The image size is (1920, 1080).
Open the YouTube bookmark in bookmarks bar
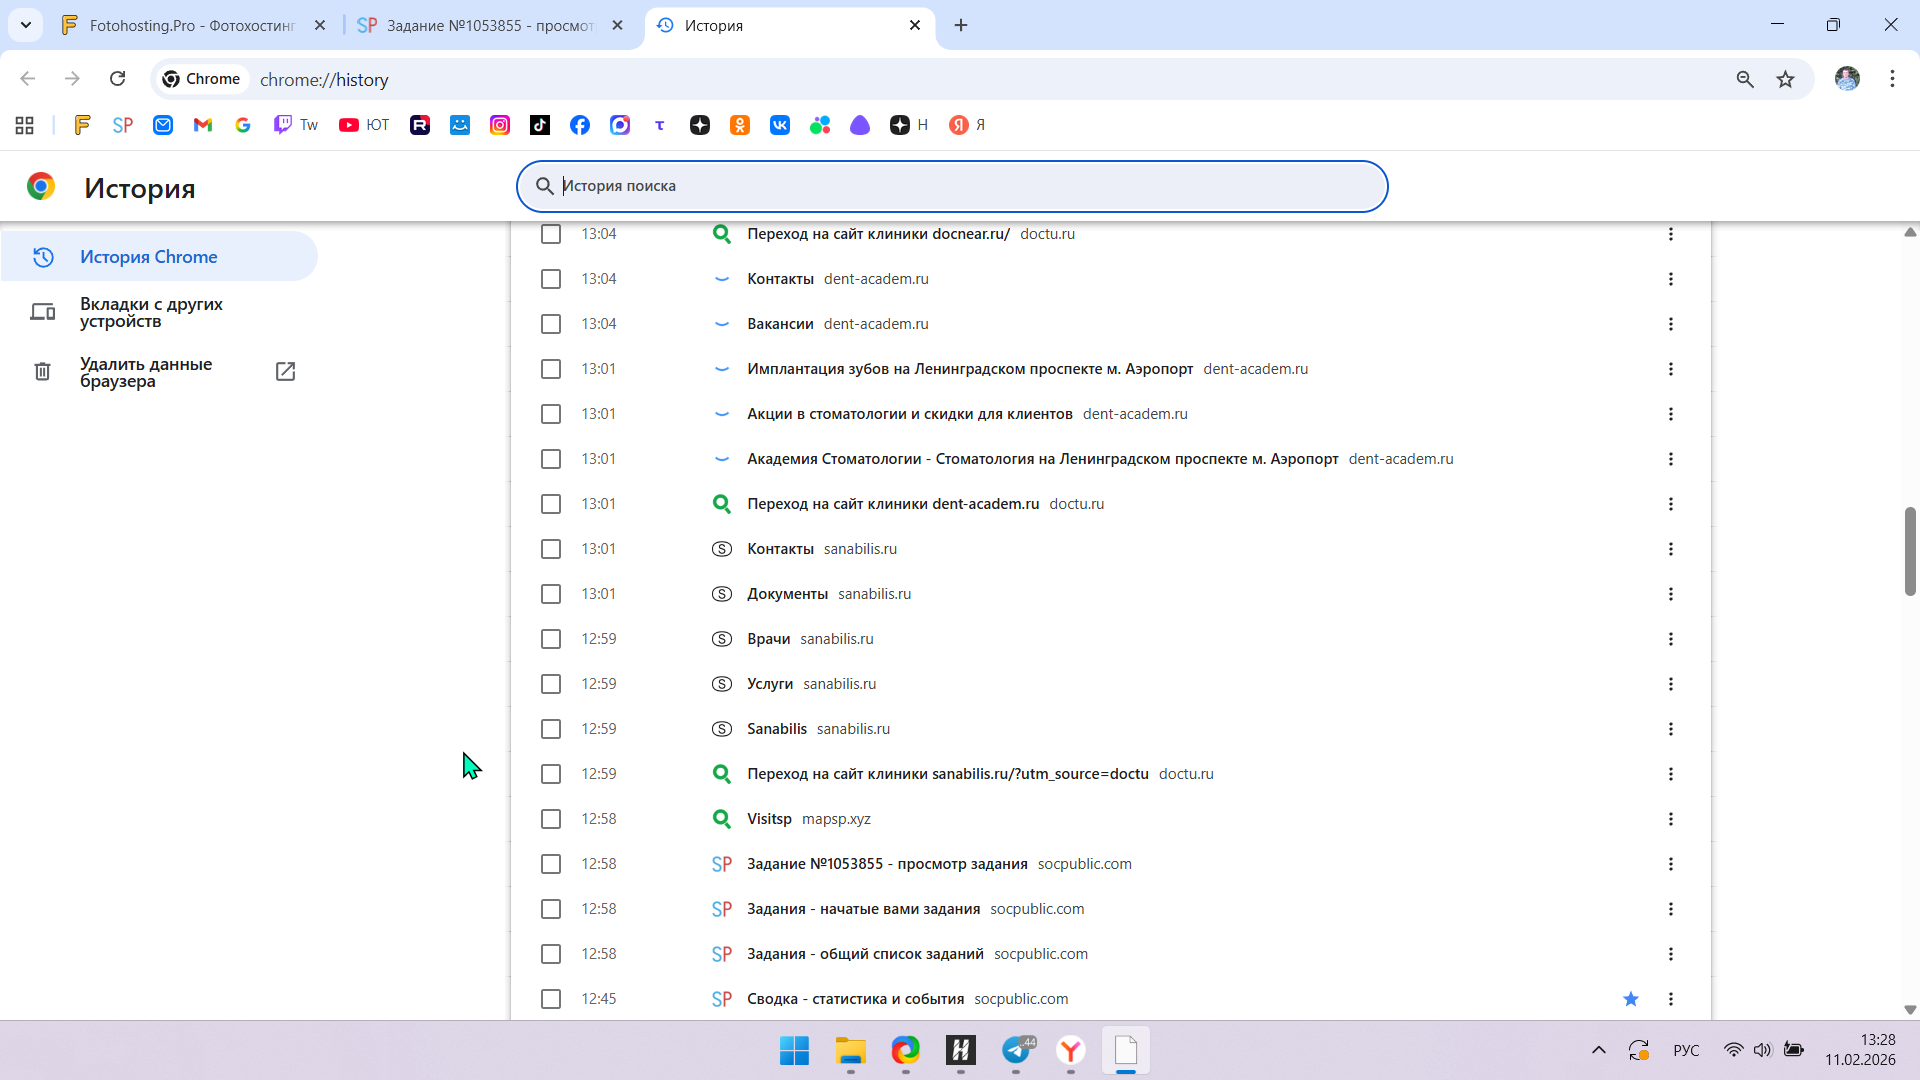pyautogui.click(x=363, y=125)
